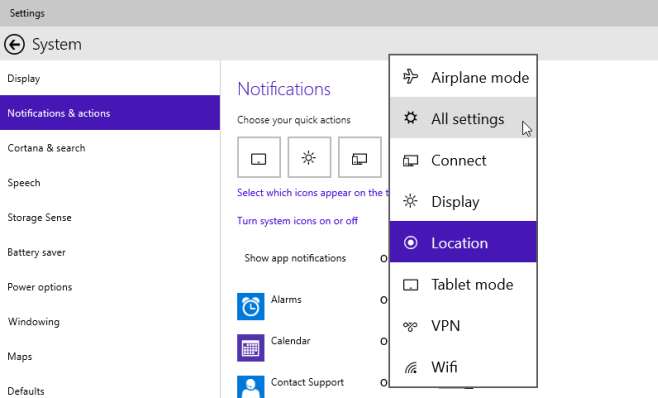Click the Alarms clock app icon
The image size is (658, 398).
(251, 306)
